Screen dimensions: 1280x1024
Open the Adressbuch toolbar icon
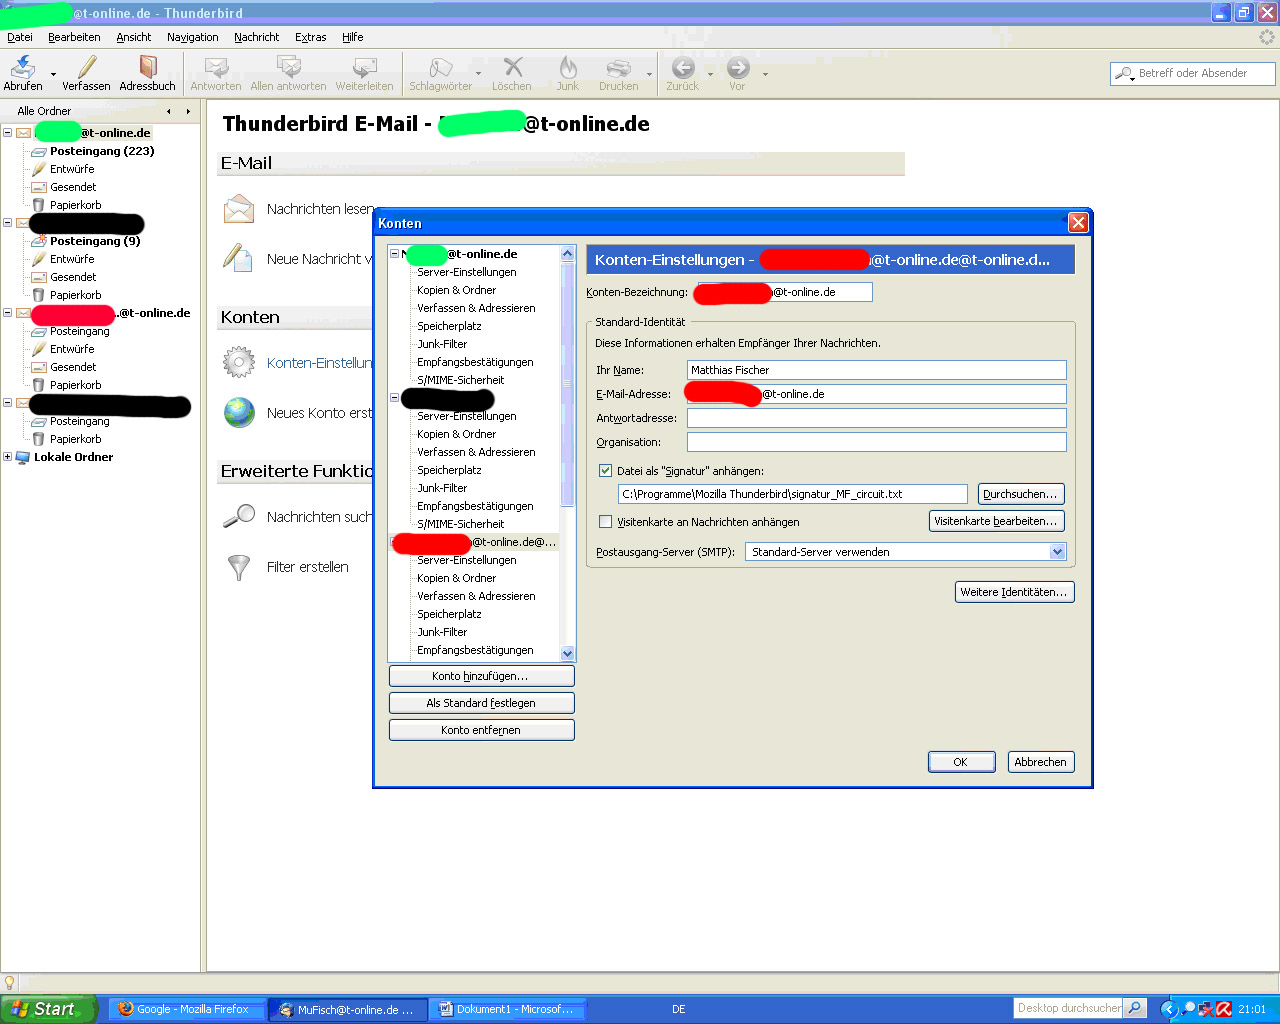coord(148,67)
